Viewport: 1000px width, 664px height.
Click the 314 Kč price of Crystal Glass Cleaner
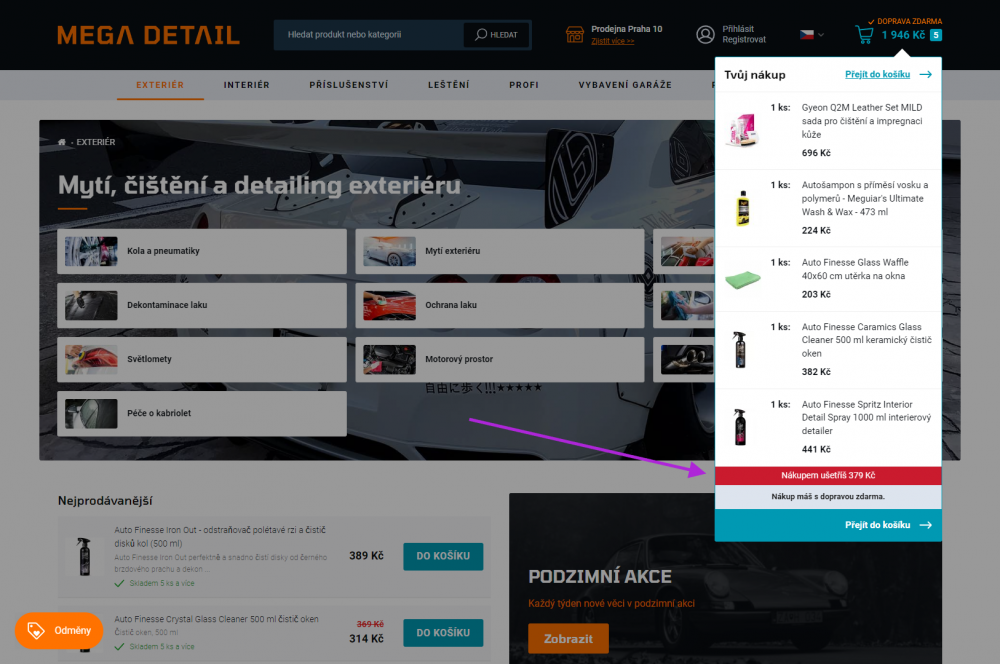click(x=367, y=638)
